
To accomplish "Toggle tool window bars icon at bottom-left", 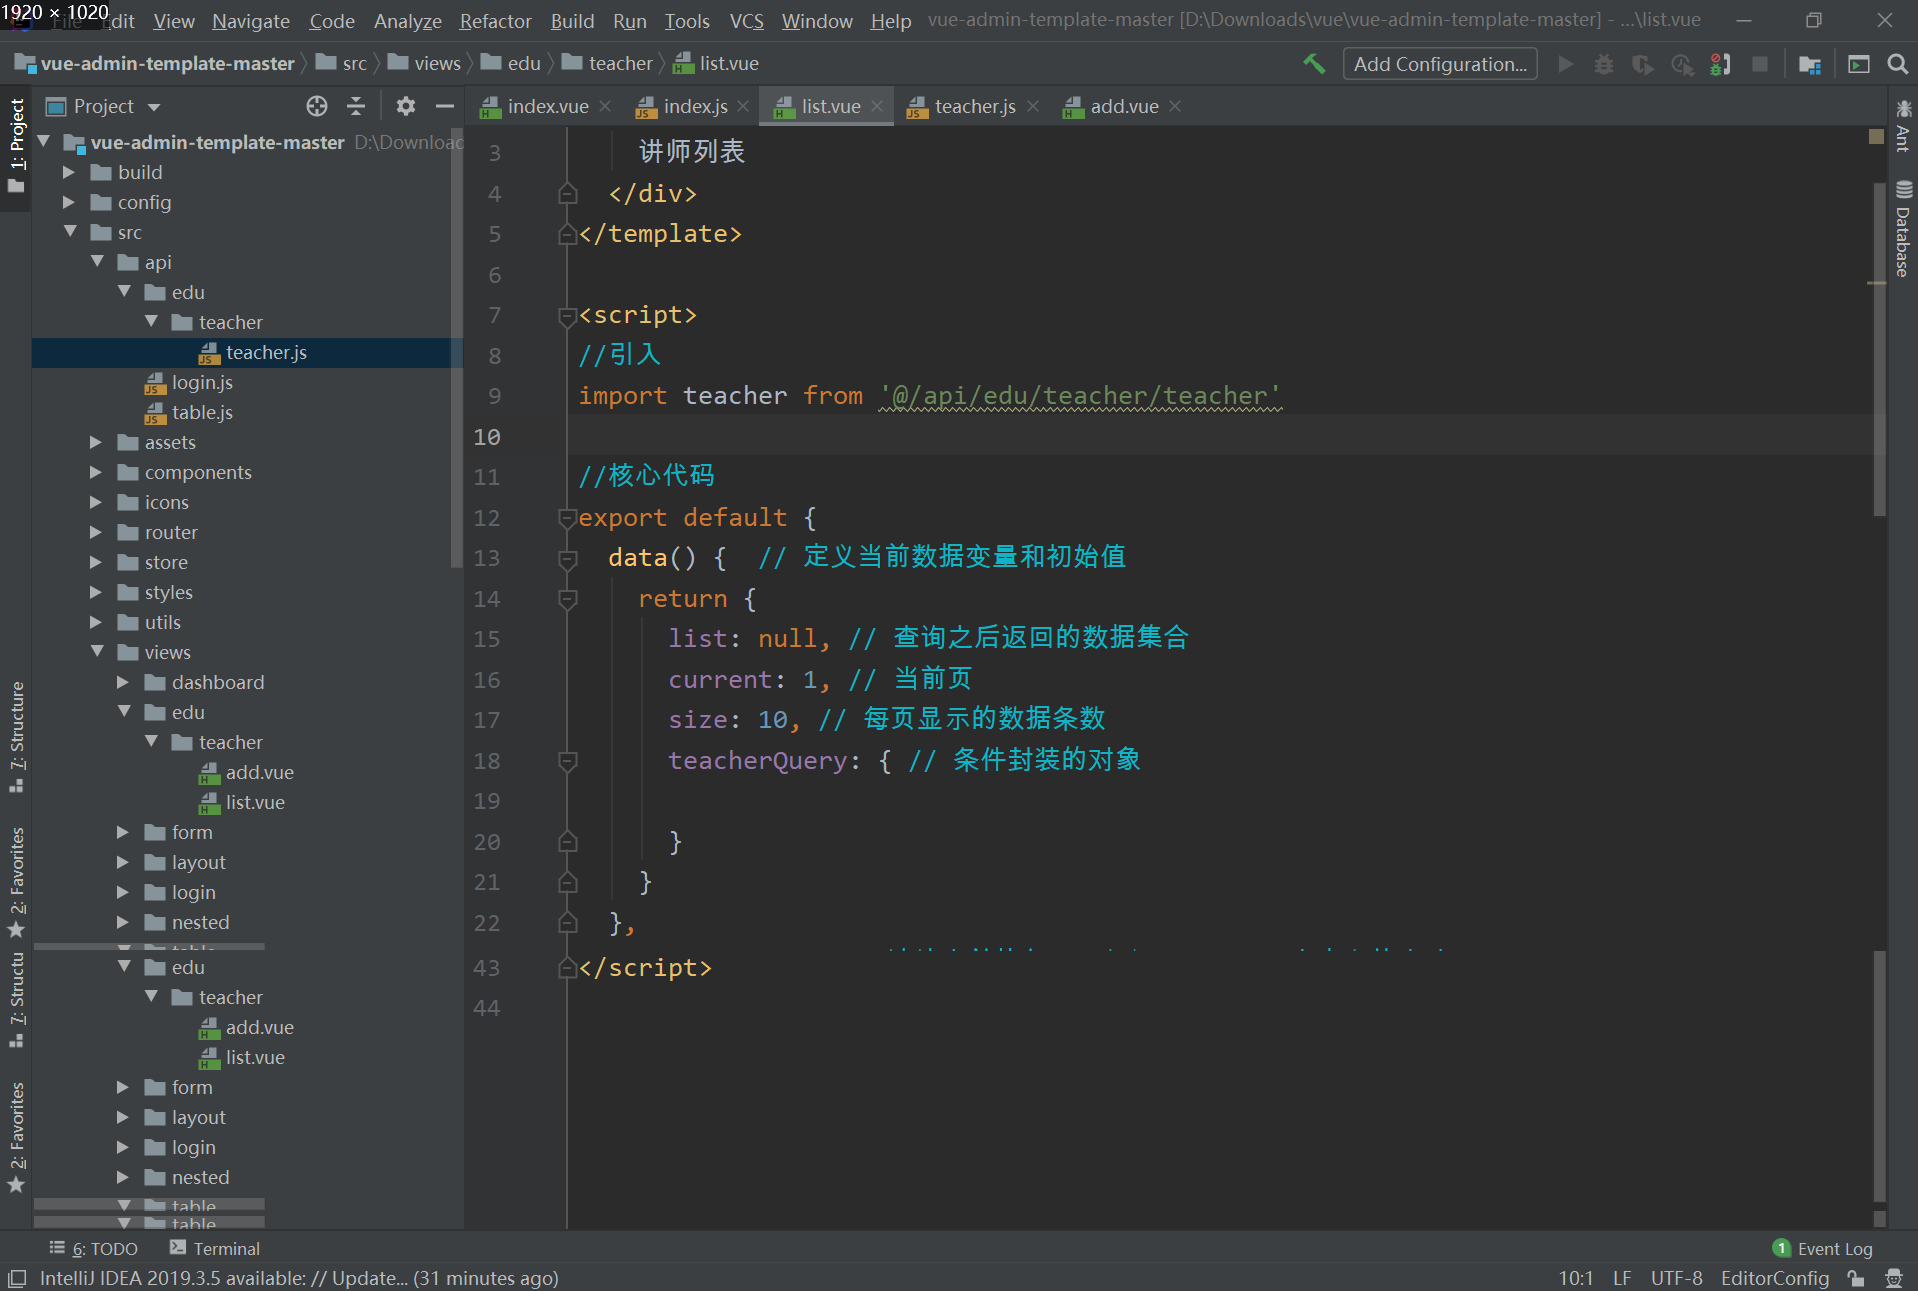I will [17, 1278].
